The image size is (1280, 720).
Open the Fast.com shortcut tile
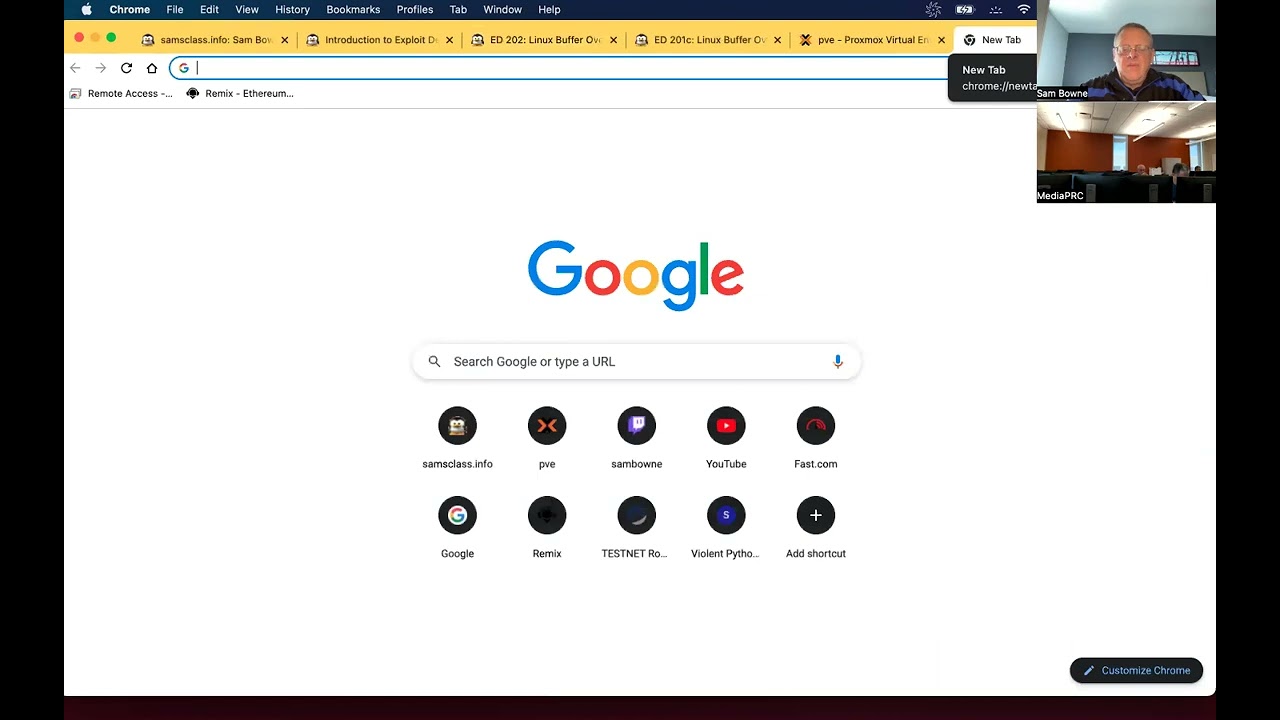click(816, 438)
